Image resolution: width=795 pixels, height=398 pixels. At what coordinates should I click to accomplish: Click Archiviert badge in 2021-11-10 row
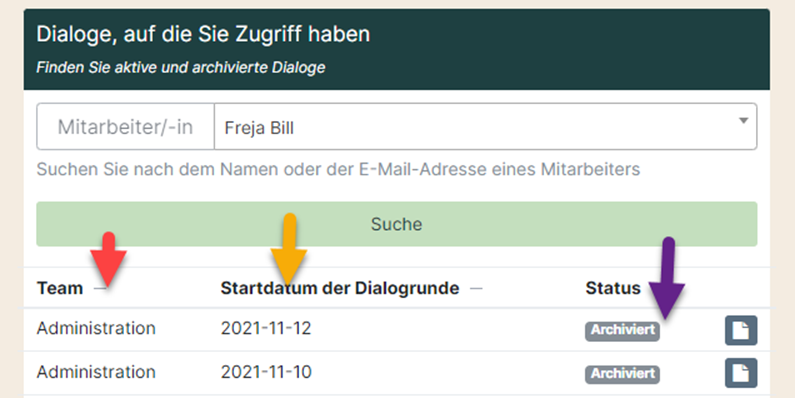[x=623, y=374]
